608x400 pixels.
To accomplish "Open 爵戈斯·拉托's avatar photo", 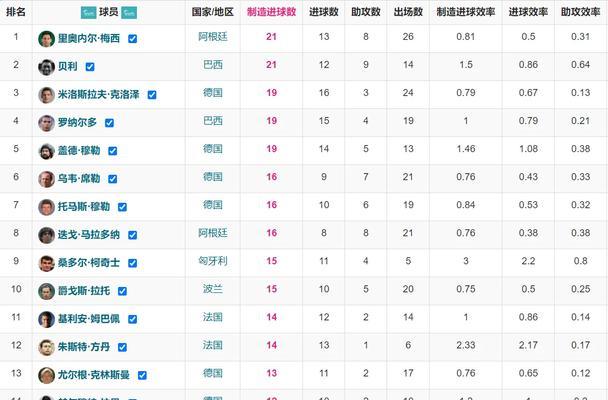I will [x=47, y=291].
